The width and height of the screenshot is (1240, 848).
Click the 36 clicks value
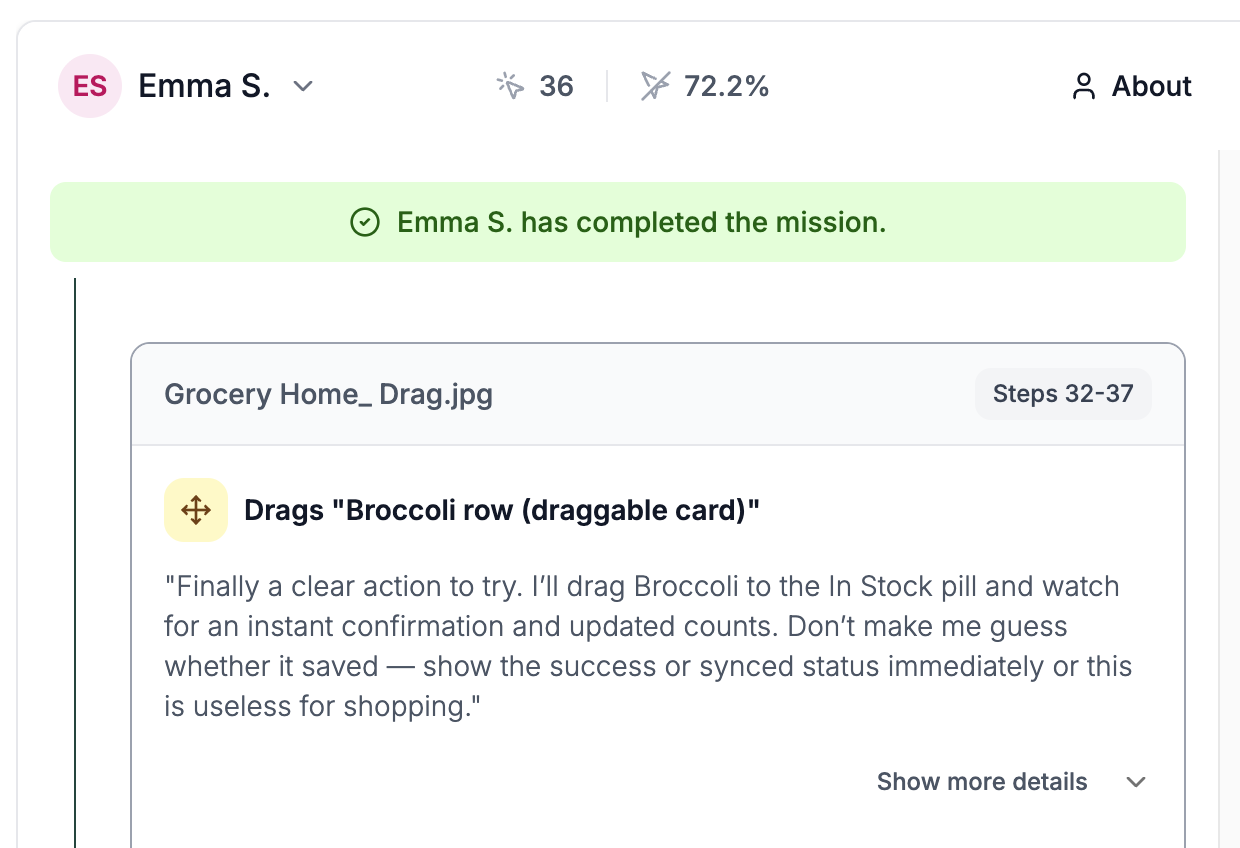[x=556, y=86]
